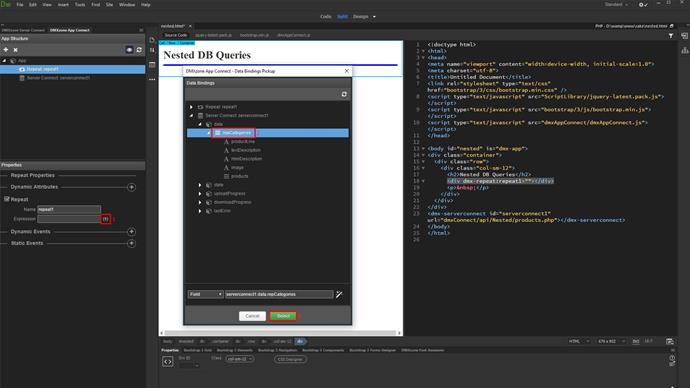Click the output panel icon in status bar
This screenshot has width=690, height=388.
tap(669, 341)
